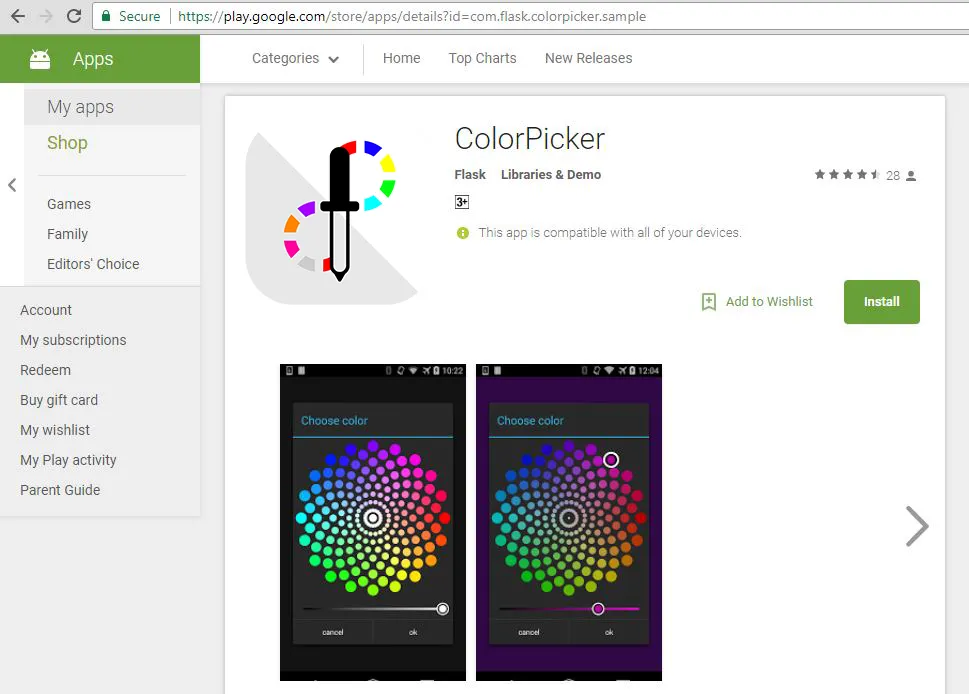Collapse the sidebar with the left chevron
969x694 pixels.
pyautogui.click(x=12, y=185)
